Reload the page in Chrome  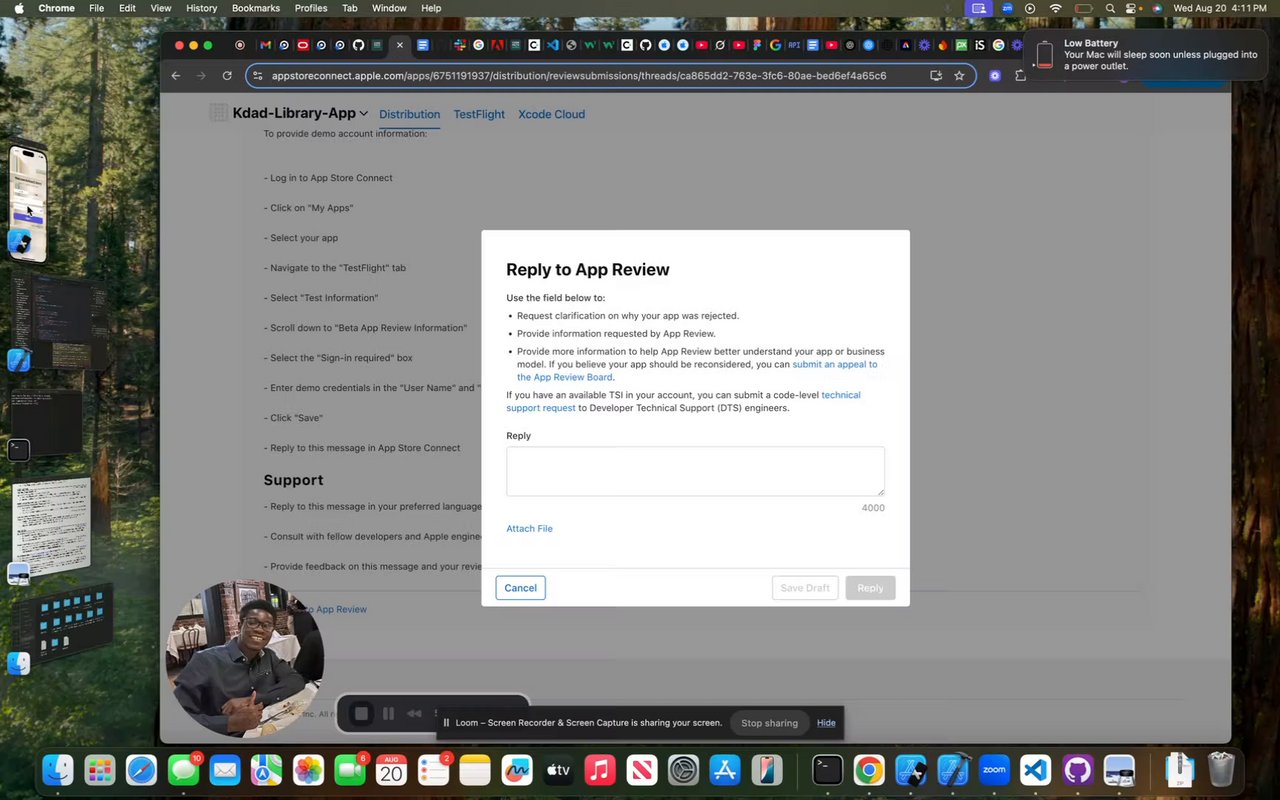point(227,75)
